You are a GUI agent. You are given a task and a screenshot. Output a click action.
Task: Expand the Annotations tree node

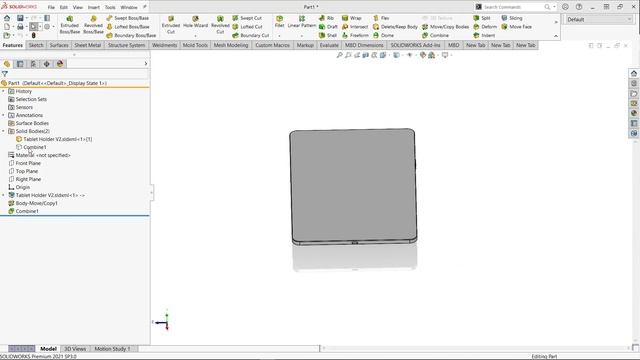pos(4,115)
